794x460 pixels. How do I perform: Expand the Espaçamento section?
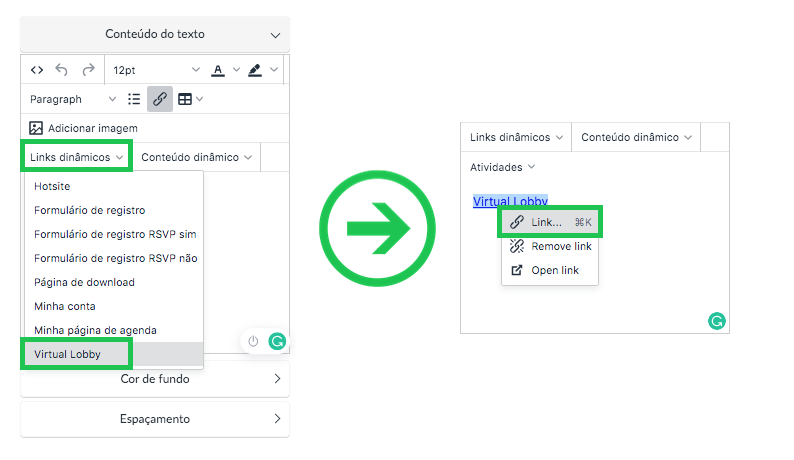tap(155, 419)
